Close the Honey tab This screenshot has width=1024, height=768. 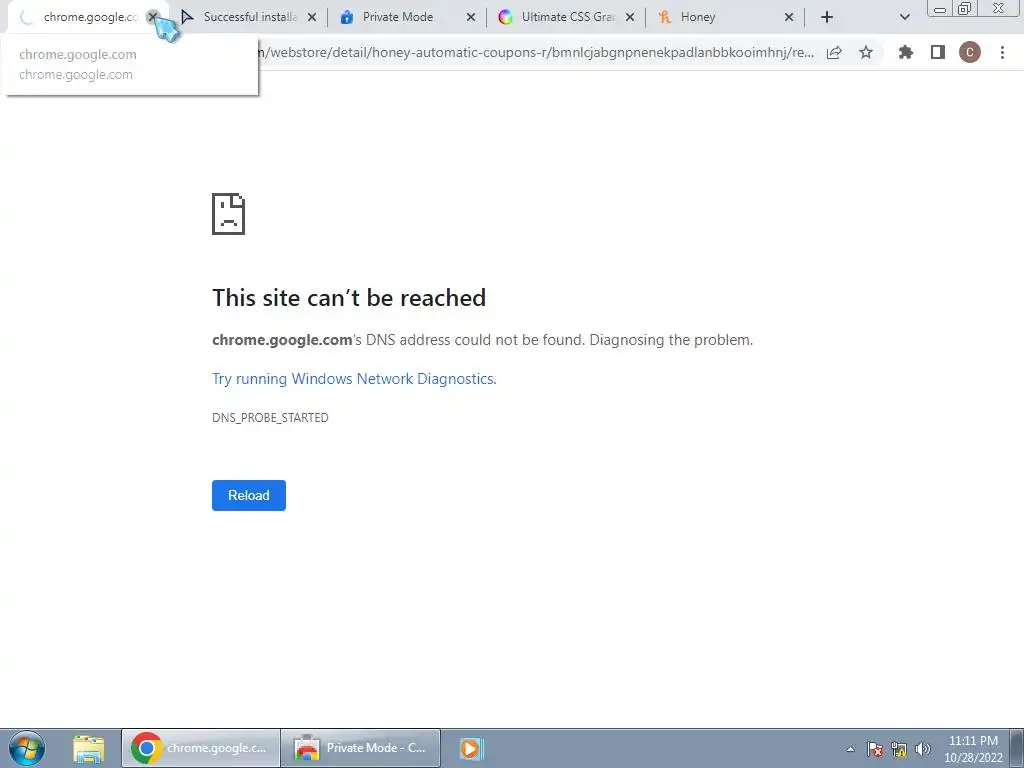[x=789, y=17]
